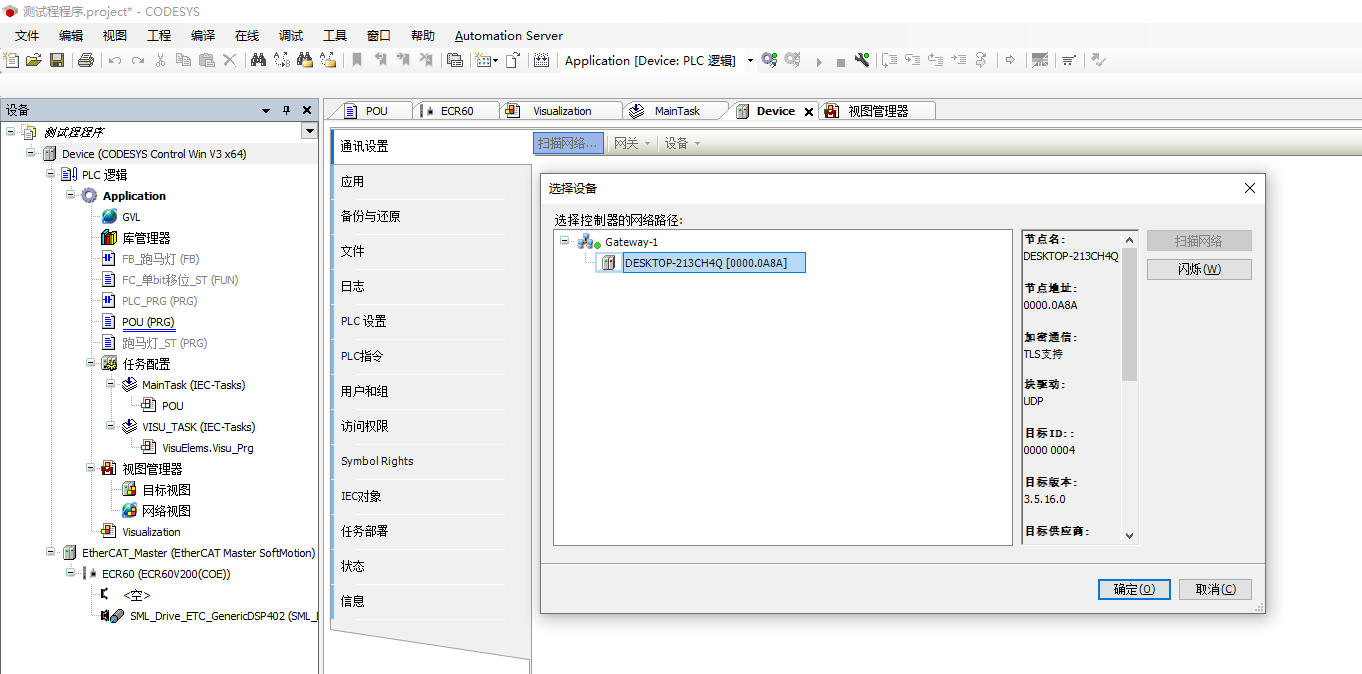Click the node info panel scrollbar thumb

1129,315
